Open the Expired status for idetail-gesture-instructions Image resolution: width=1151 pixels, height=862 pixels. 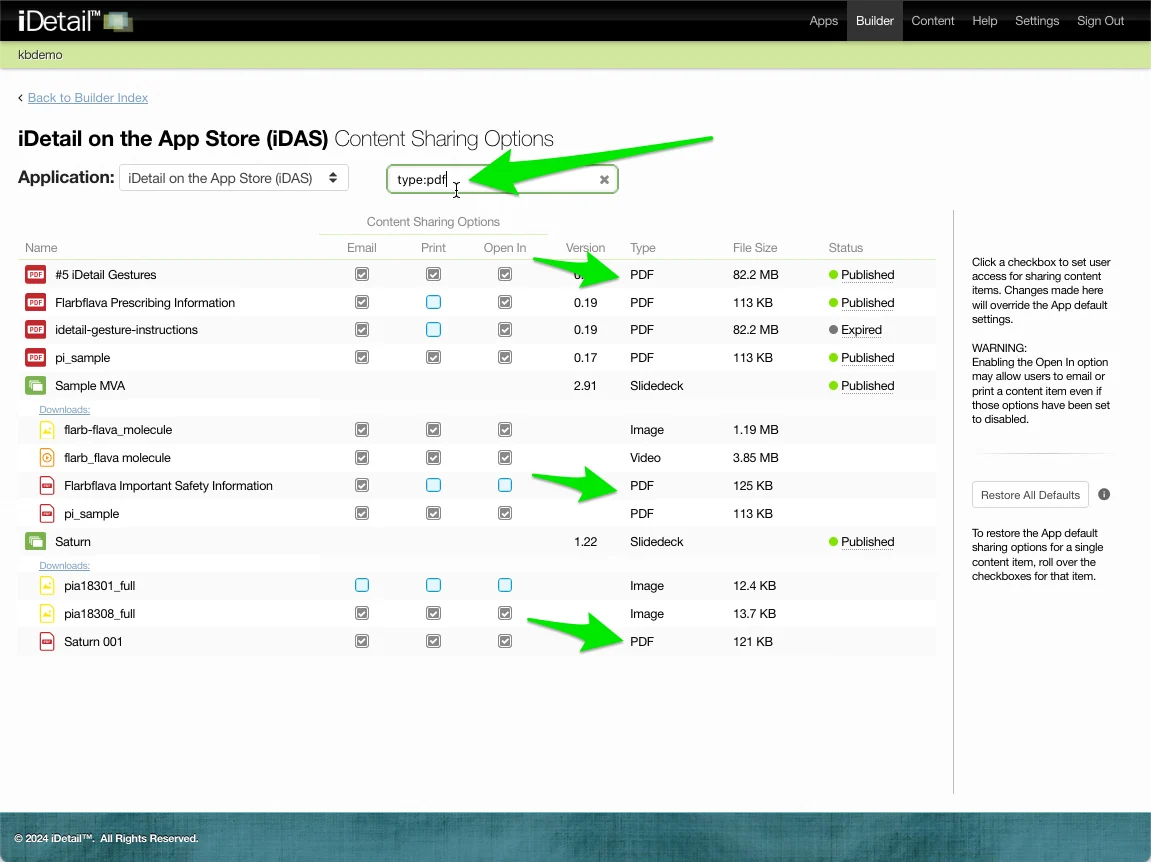click(861, 330)
